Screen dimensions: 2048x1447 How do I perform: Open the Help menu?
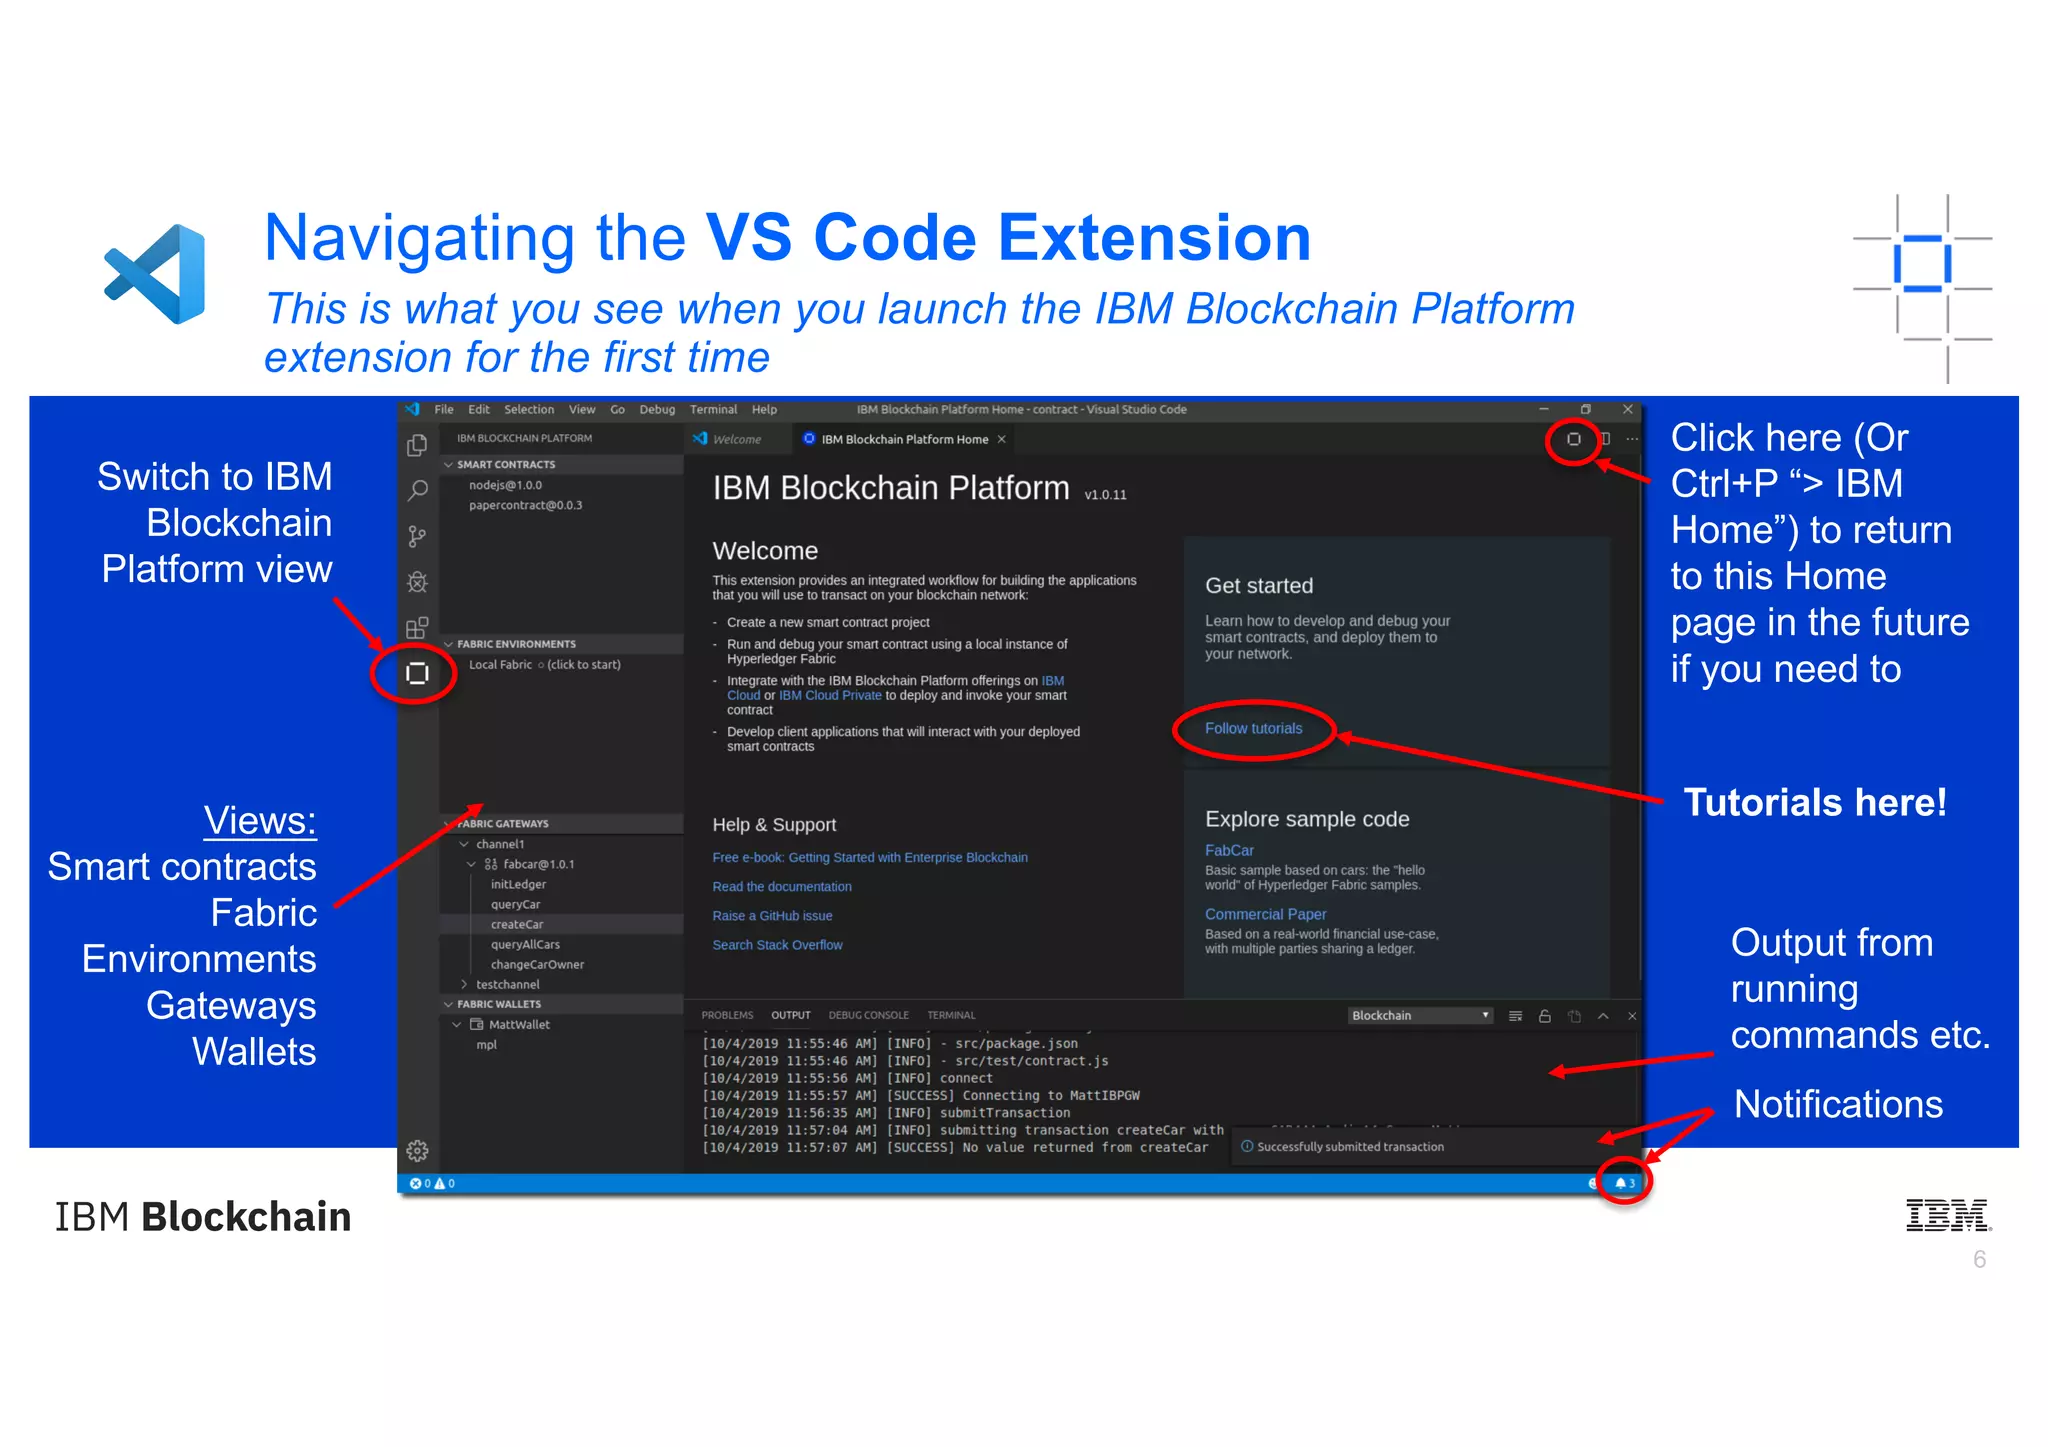point(764,409)
